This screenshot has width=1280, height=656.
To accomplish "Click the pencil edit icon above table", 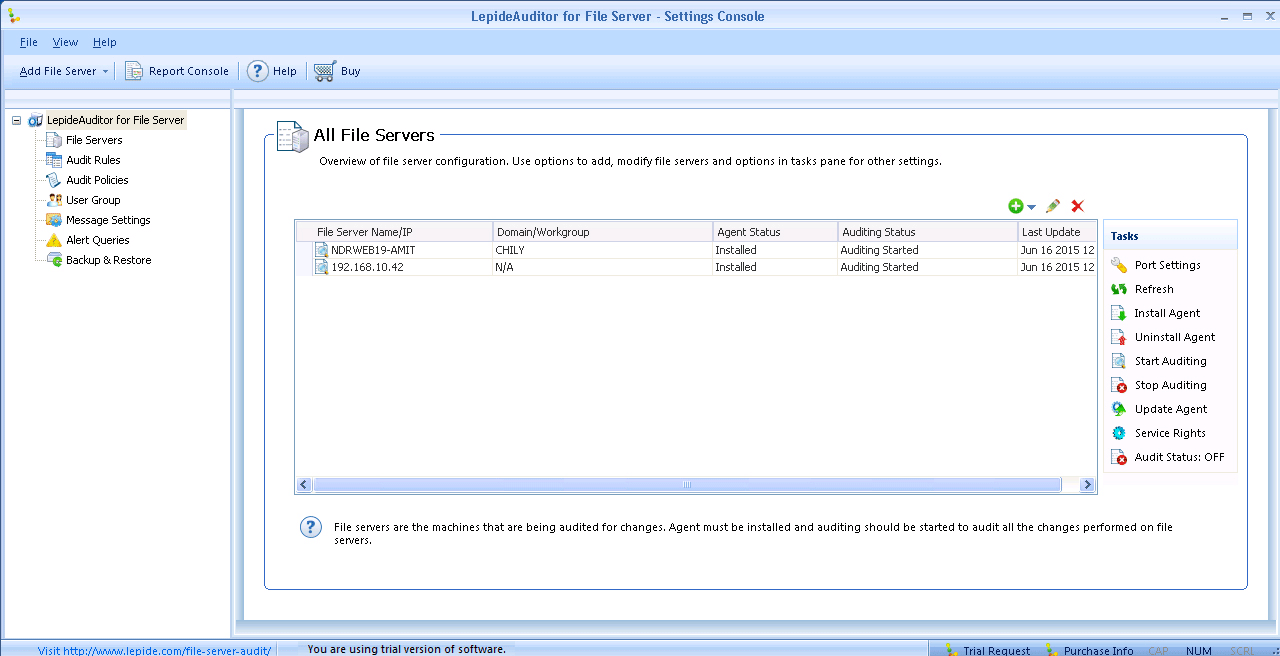I will [x=1053, y=206].
